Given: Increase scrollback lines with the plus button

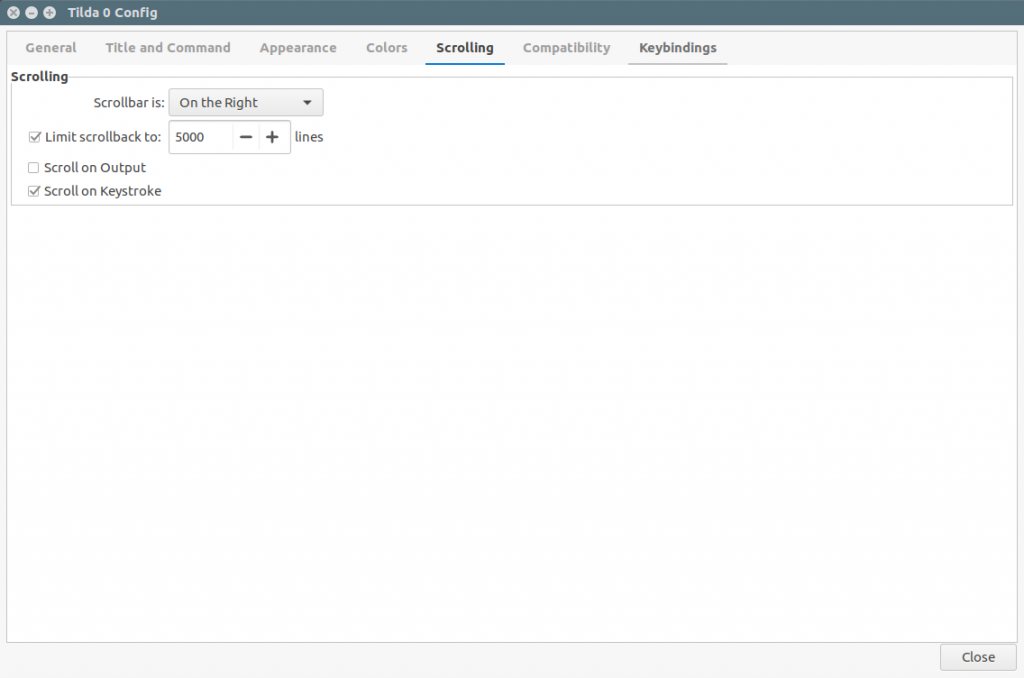Looking at the screenshot, I should click(272, 137).
